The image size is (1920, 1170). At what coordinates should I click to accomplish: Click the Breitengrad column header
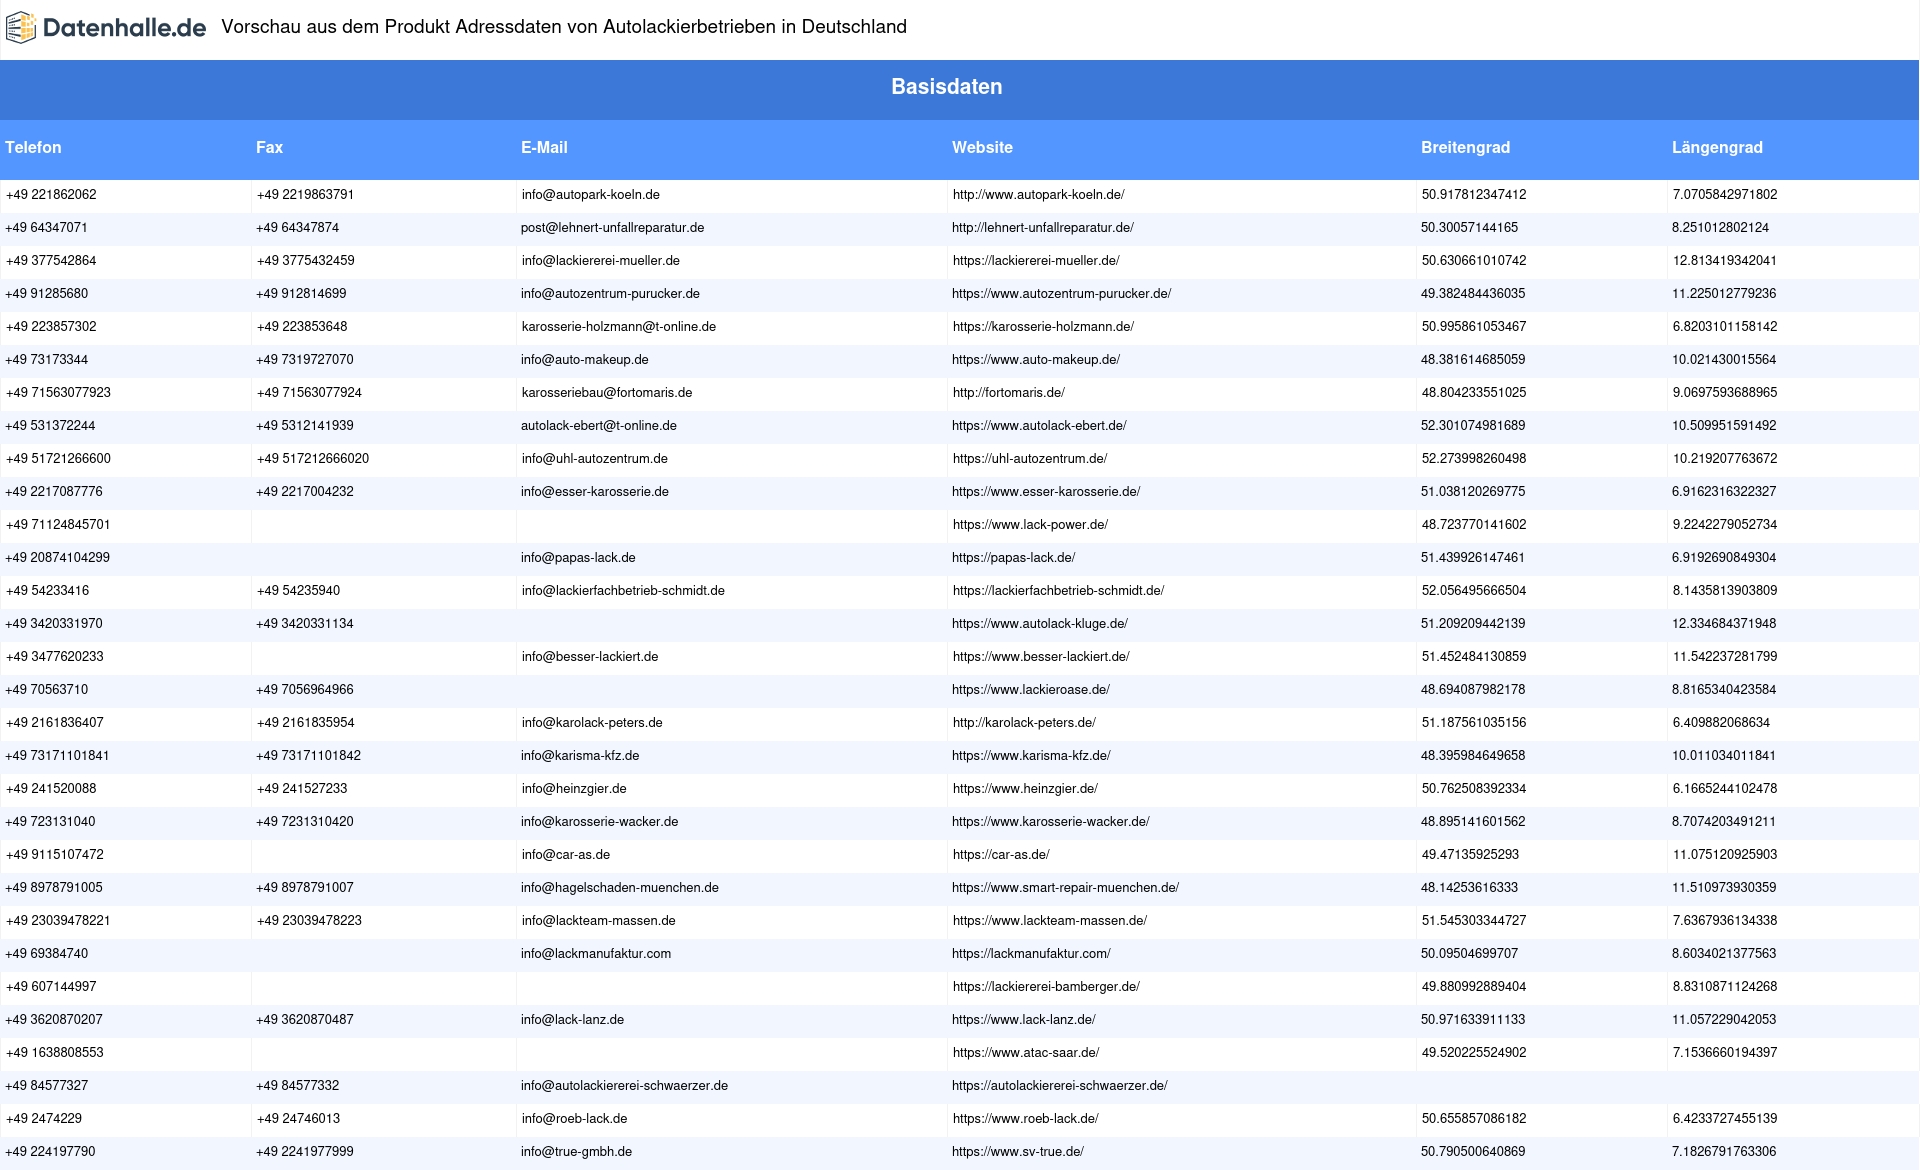pos(1465,148)
